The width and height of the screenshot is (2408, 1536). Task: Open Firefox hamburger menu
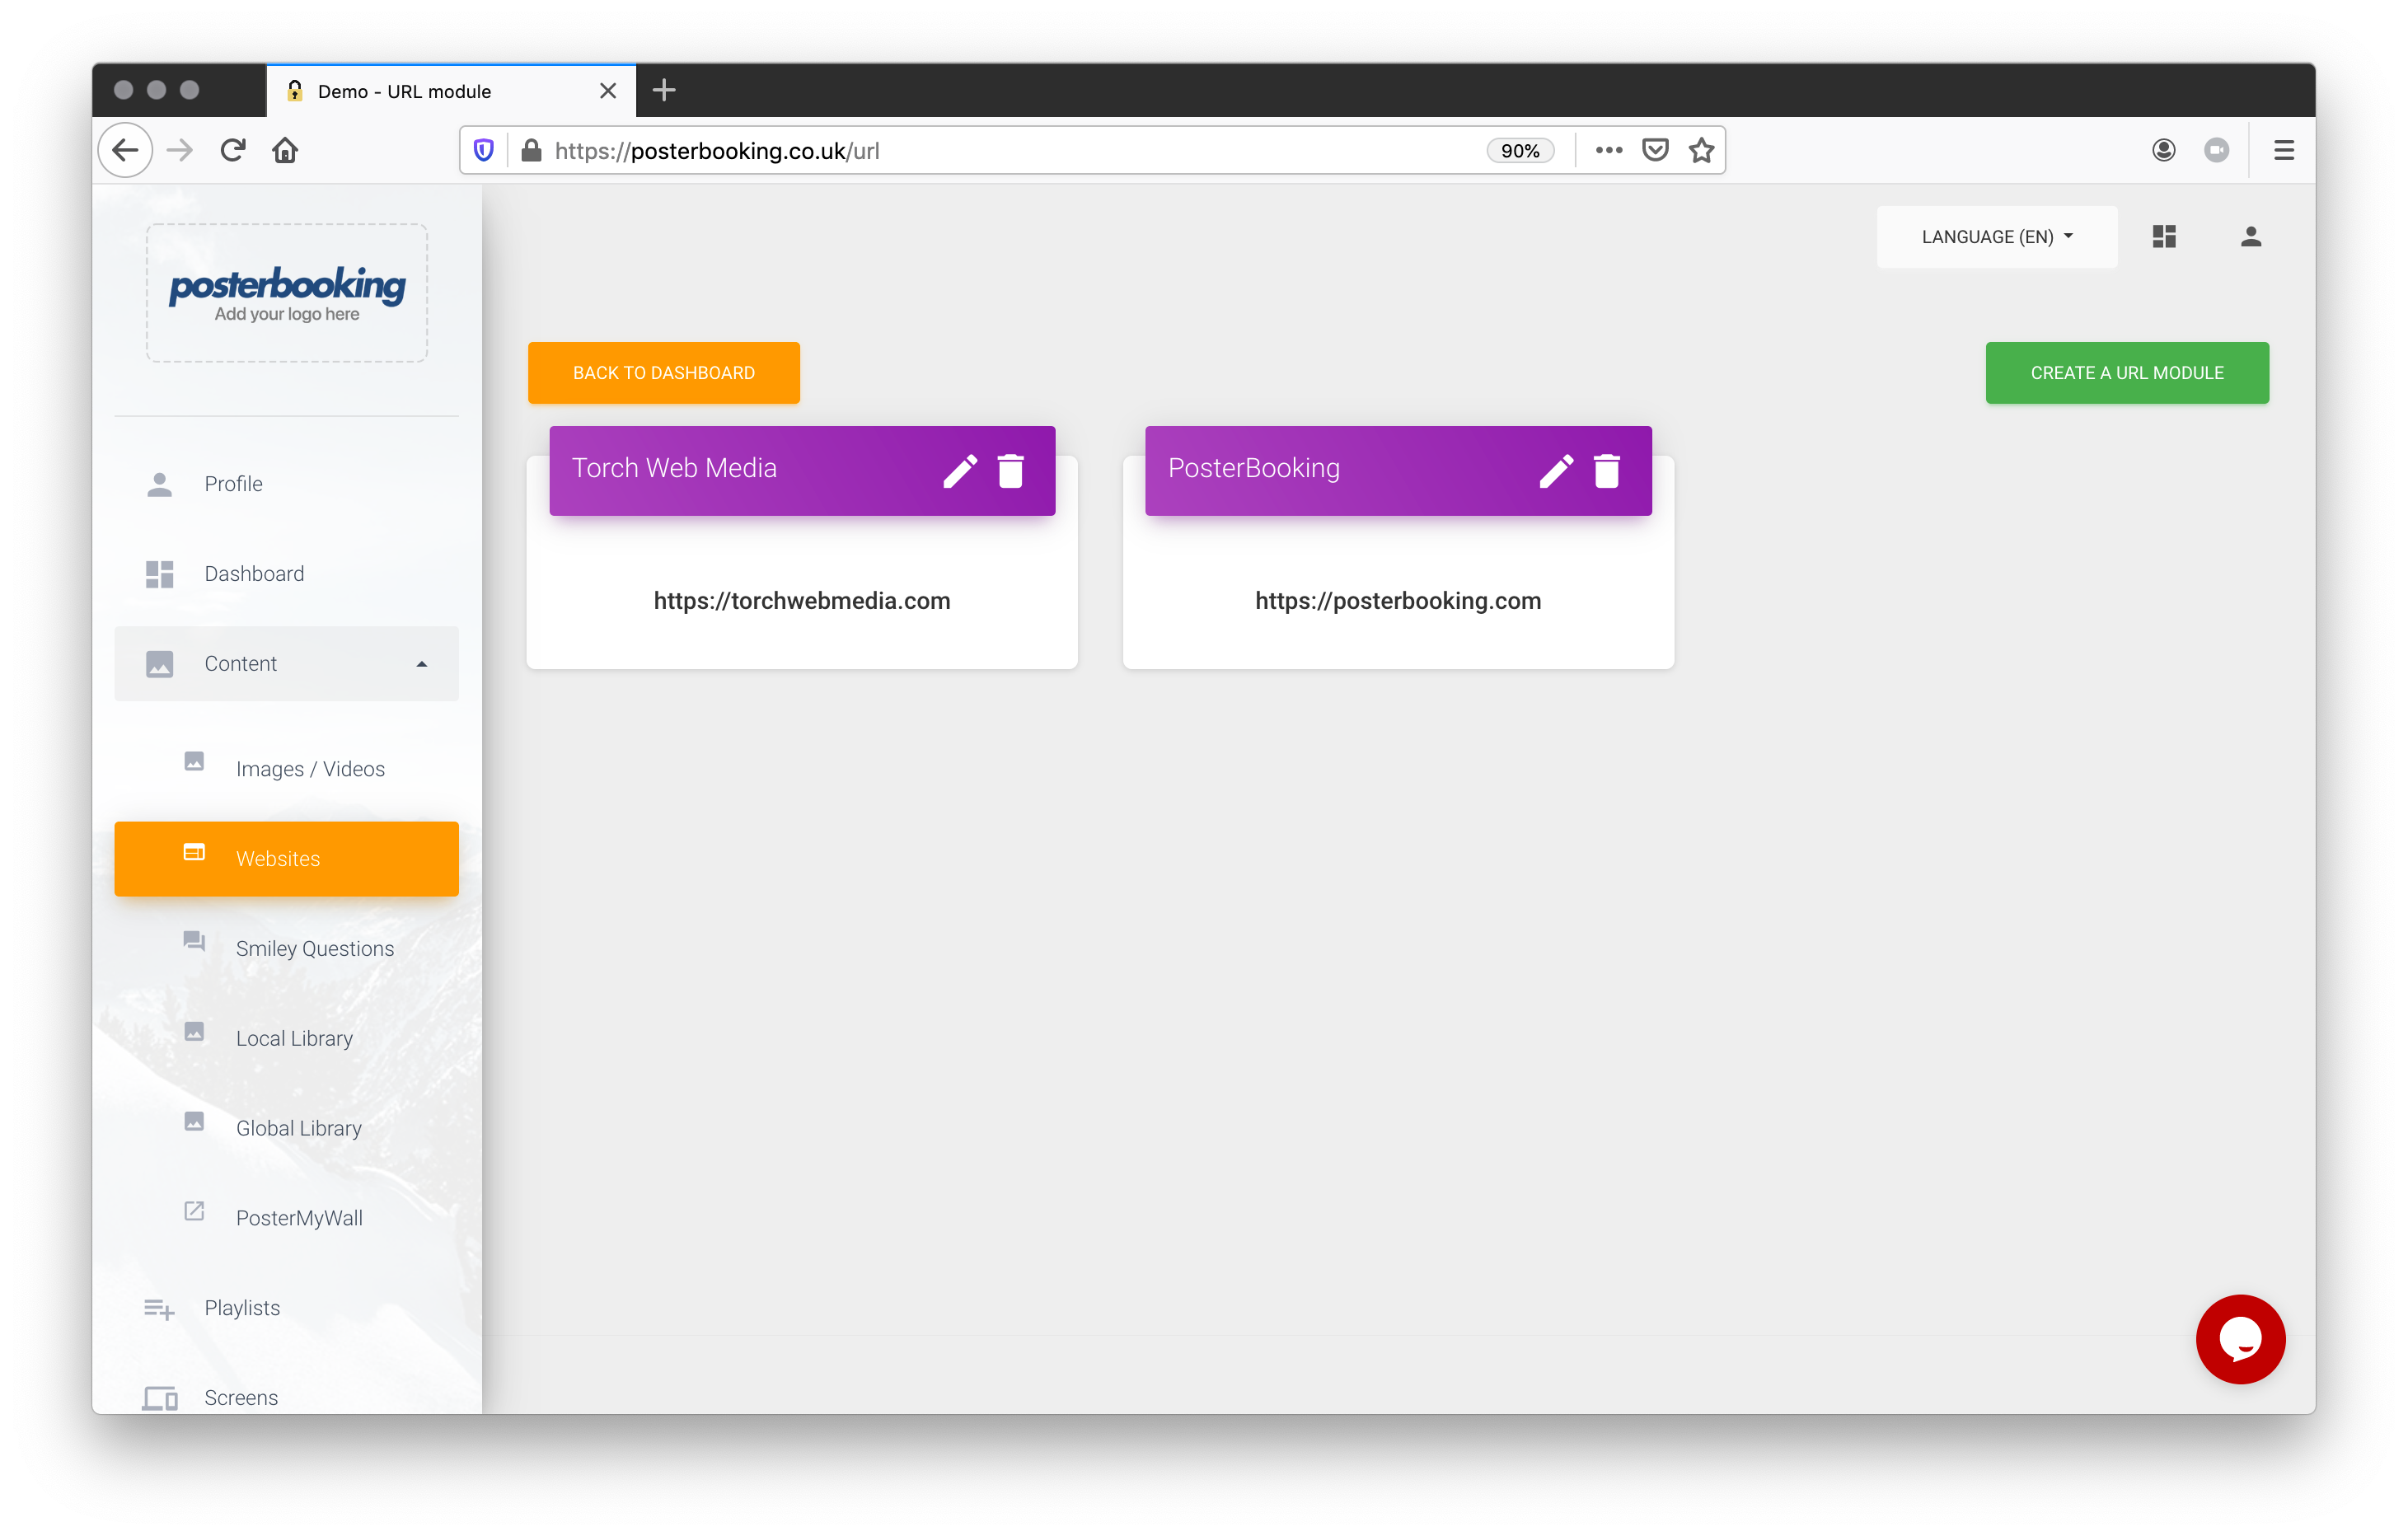pos(2284,150)
